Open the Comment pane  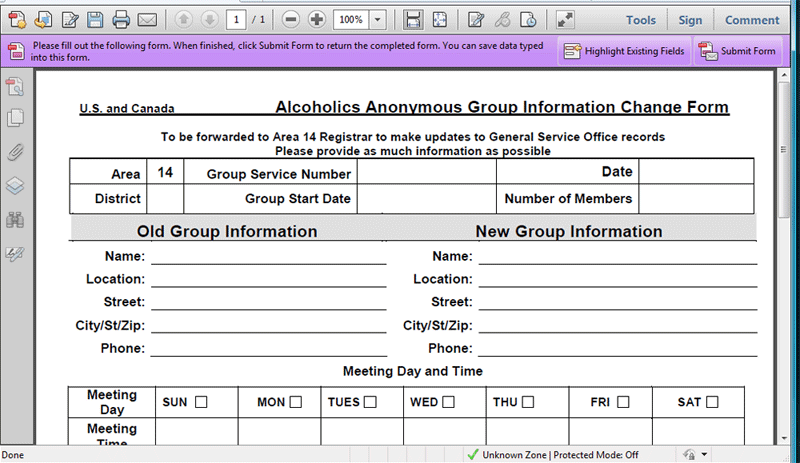752,20
